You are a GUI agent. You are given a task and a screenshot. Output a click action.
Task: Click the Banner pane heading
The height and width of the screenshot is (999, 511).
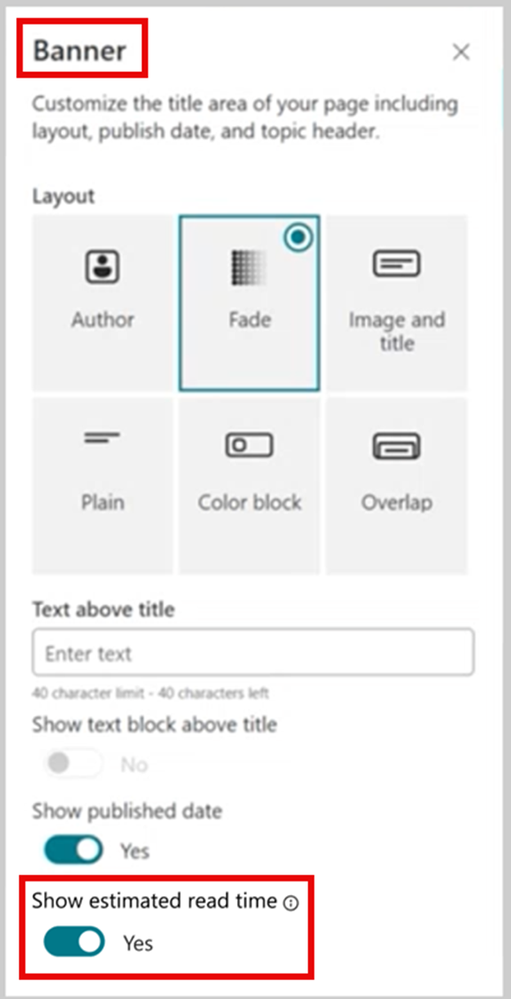[80, 50]
